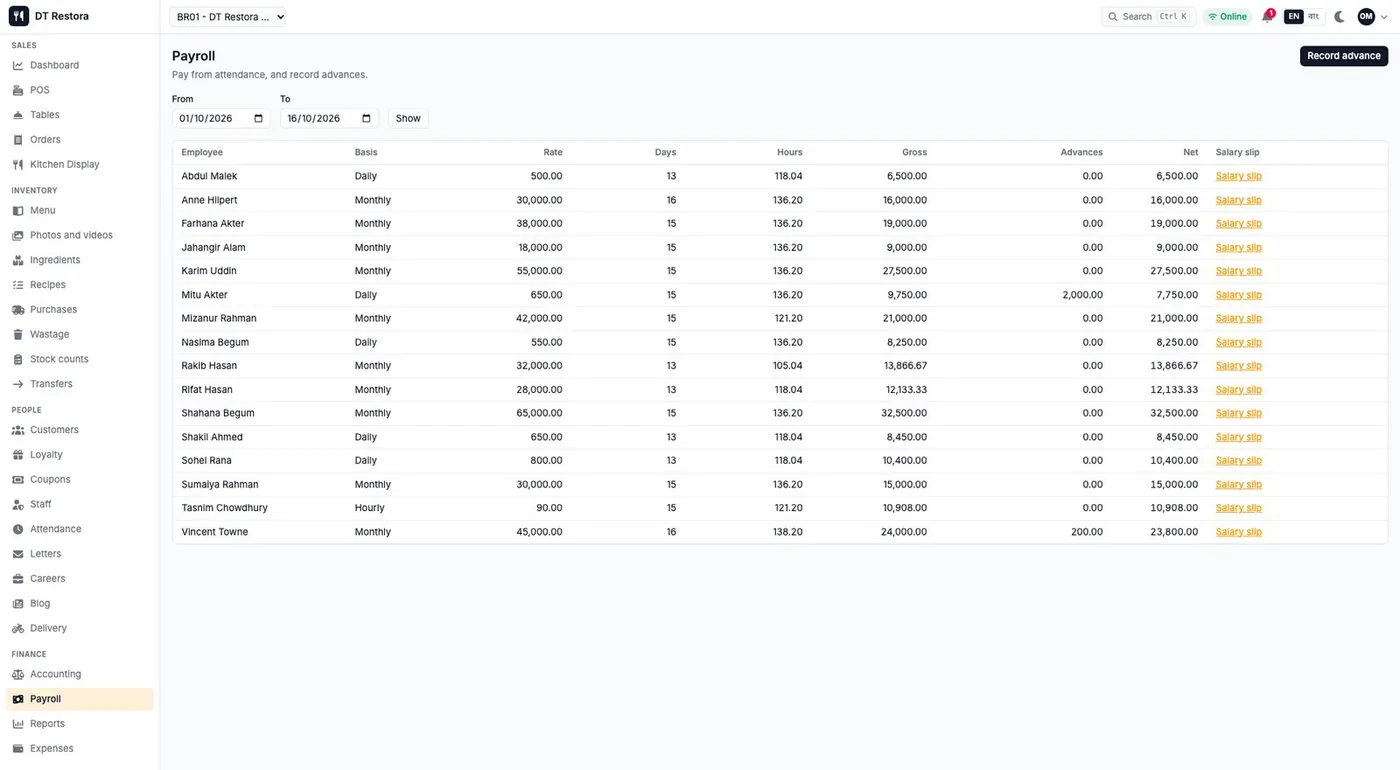
Task: Open Salary slip for Vincent Towne
Action: click(x=1238, y=532)
